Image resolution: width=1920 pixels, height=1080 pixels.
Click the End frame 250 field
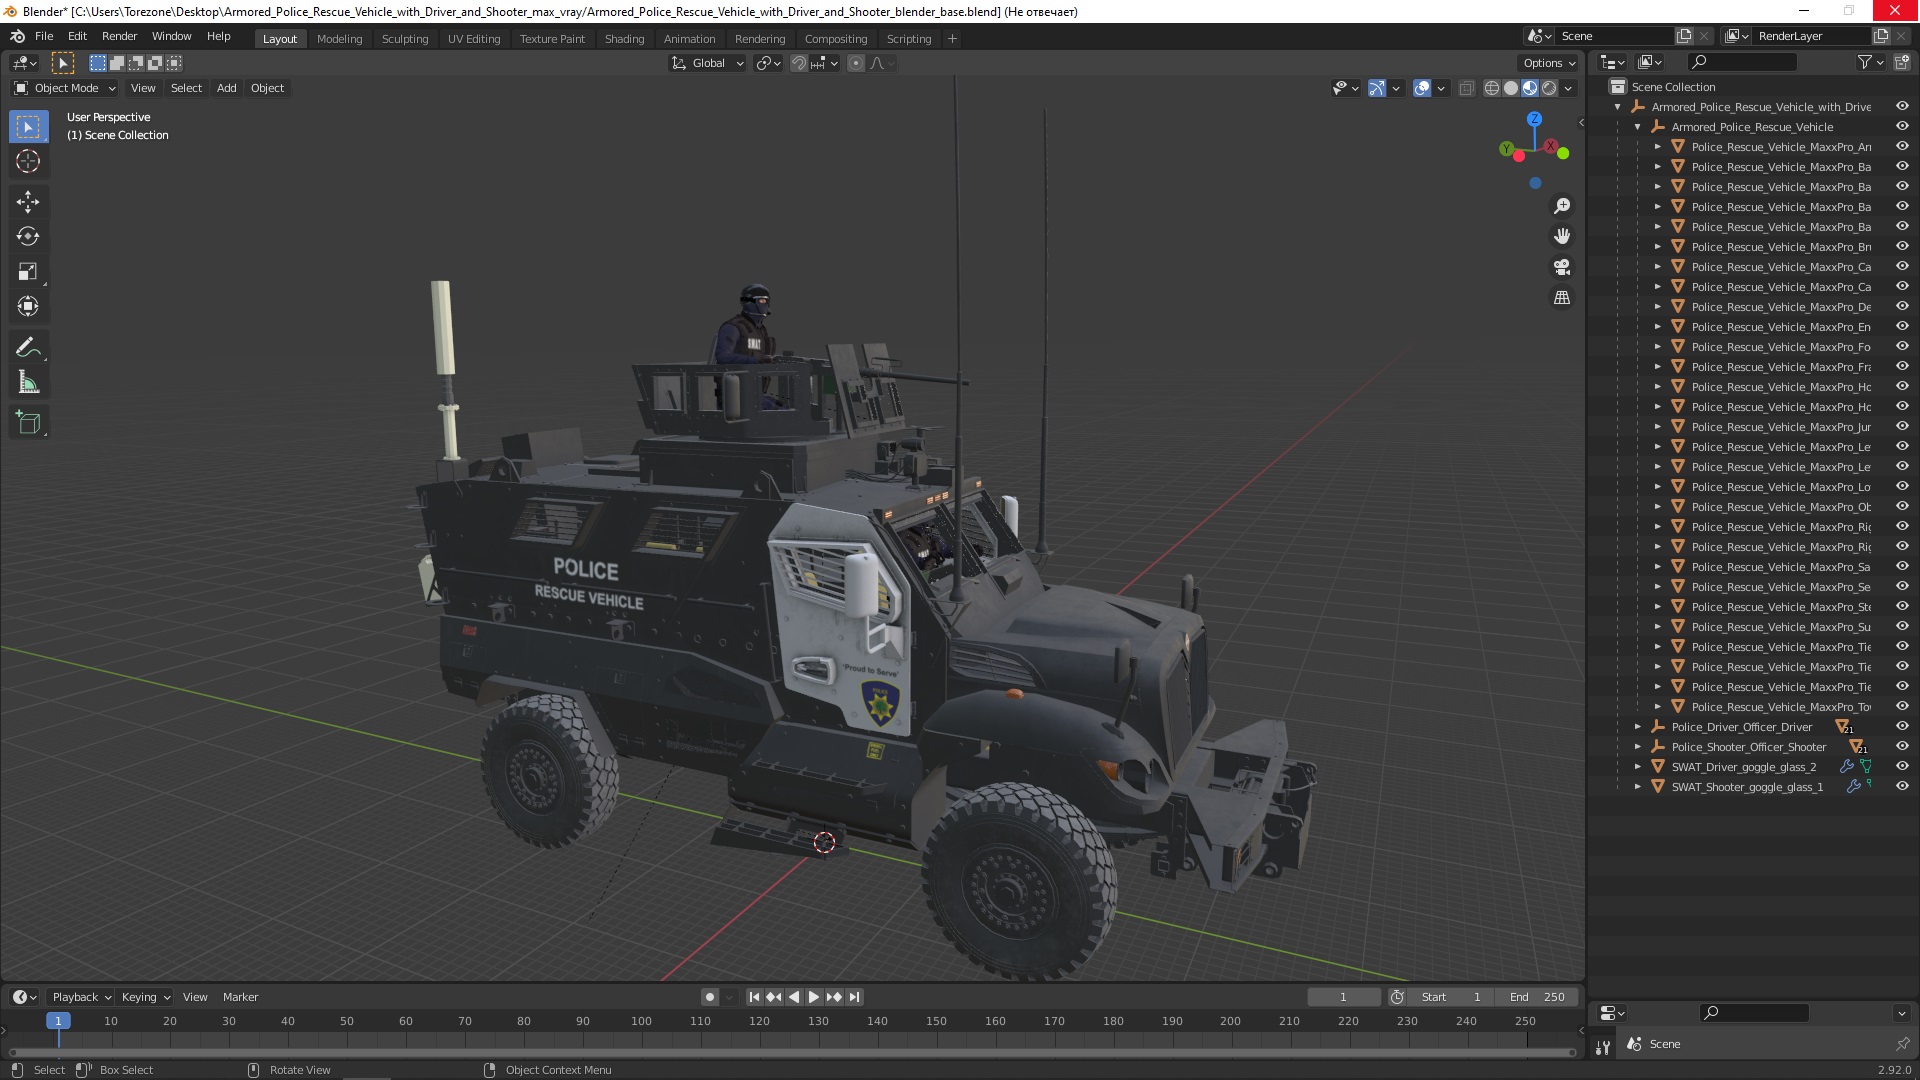pos(1537,997)
